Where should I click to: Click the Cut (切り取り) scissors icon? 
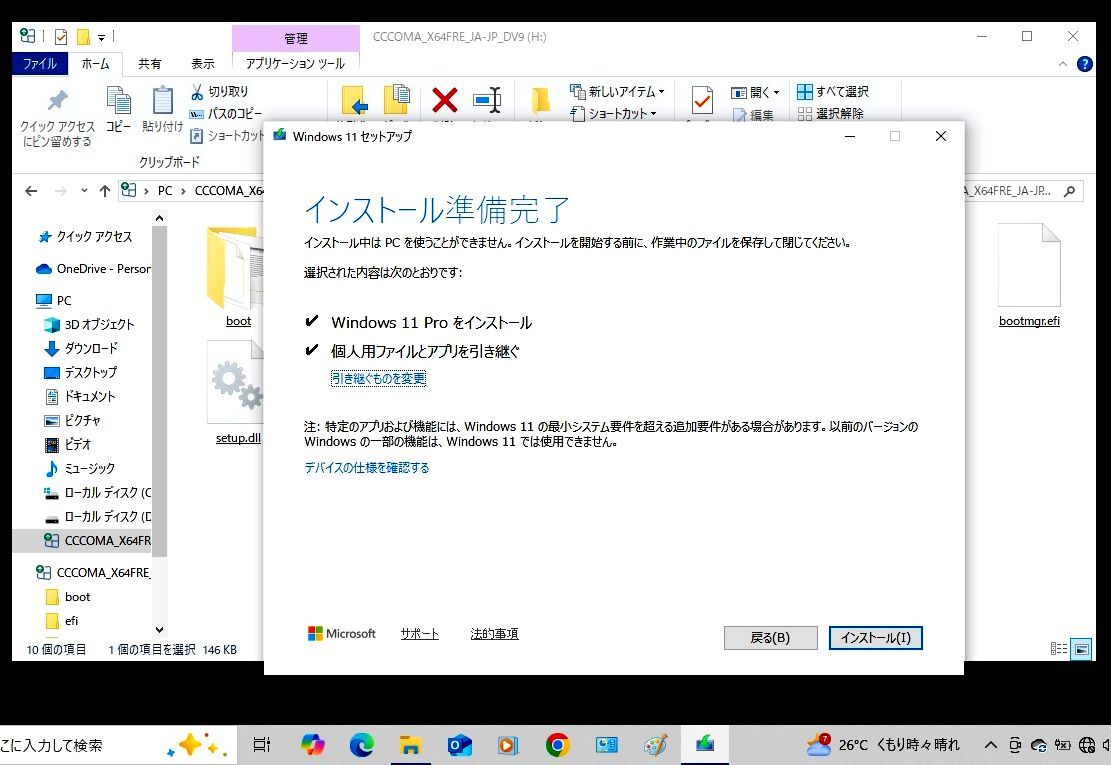pyautogui.click(x=198, y=92)
